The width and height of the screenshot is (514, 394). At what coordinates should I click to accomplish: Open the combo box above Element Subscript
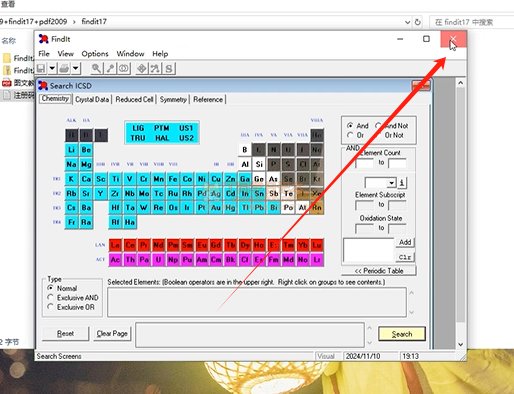380,183
